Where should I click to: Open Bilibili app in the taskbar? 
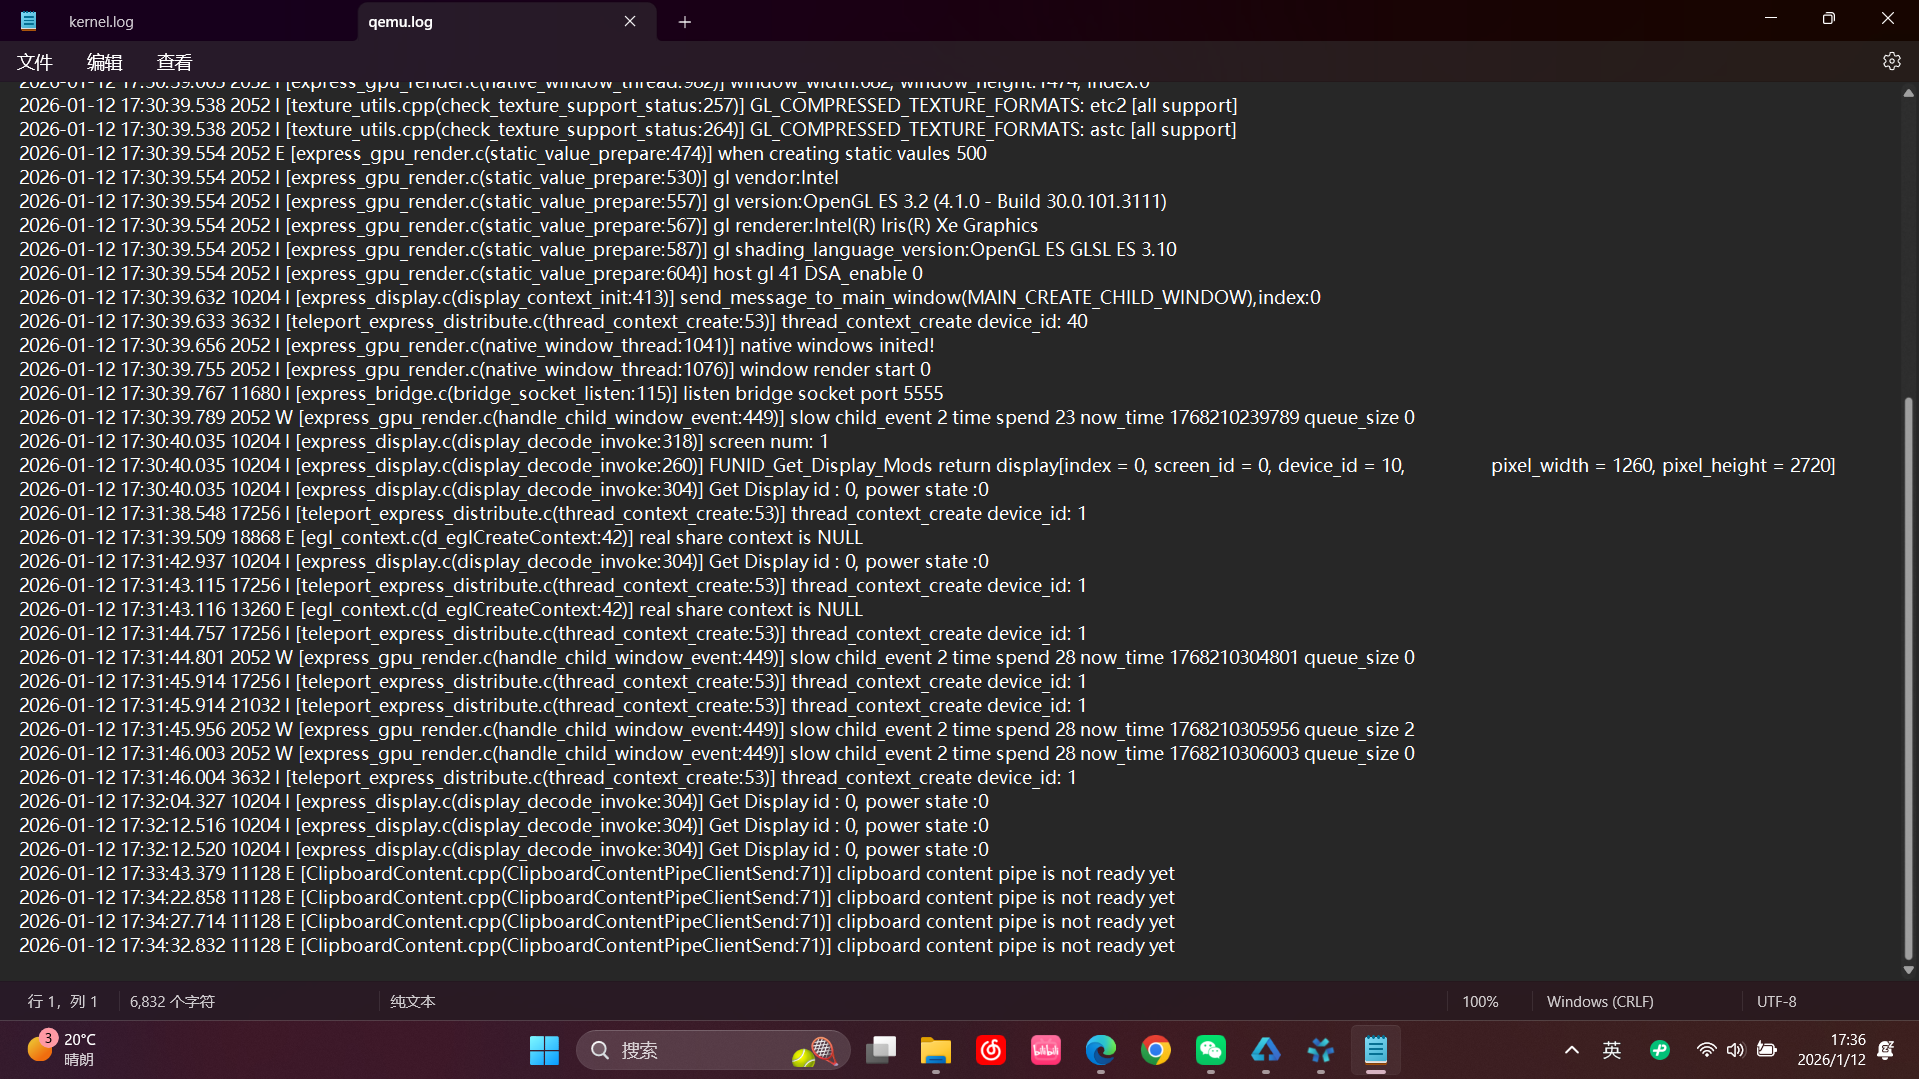(x=1046, y=1050)
